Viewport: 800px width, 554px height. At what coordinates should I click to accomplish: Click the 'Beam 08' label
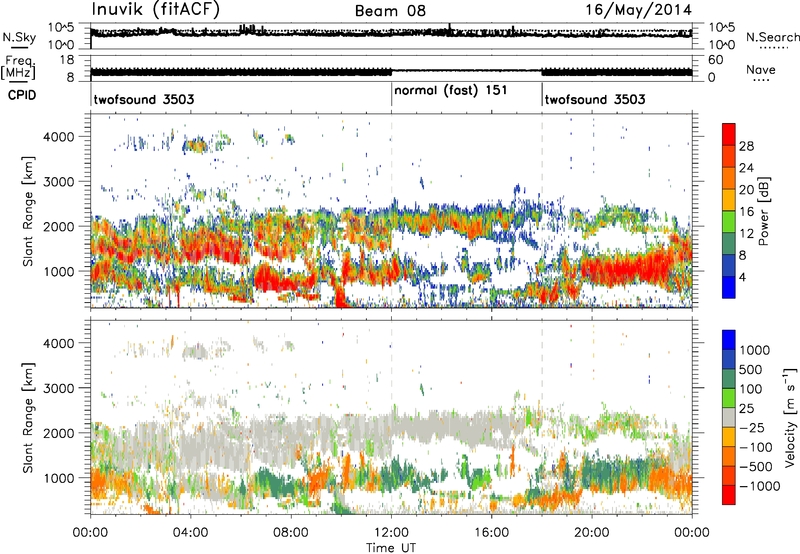coord(390,11)
